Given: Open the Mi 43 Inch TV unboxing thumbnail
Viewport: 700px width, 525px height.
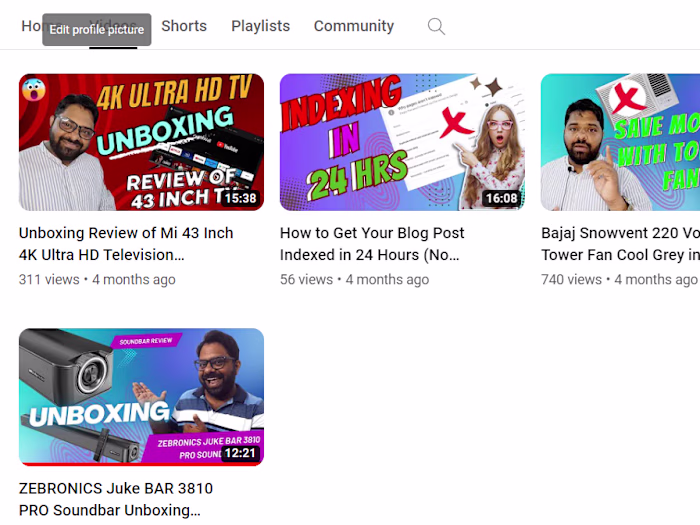Looking at the screenshot, I should click(141, 142).
